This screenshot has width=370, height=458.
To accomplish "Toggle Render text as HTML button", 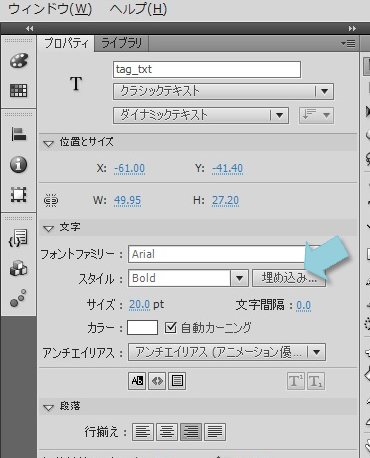I will coord(157,381).
